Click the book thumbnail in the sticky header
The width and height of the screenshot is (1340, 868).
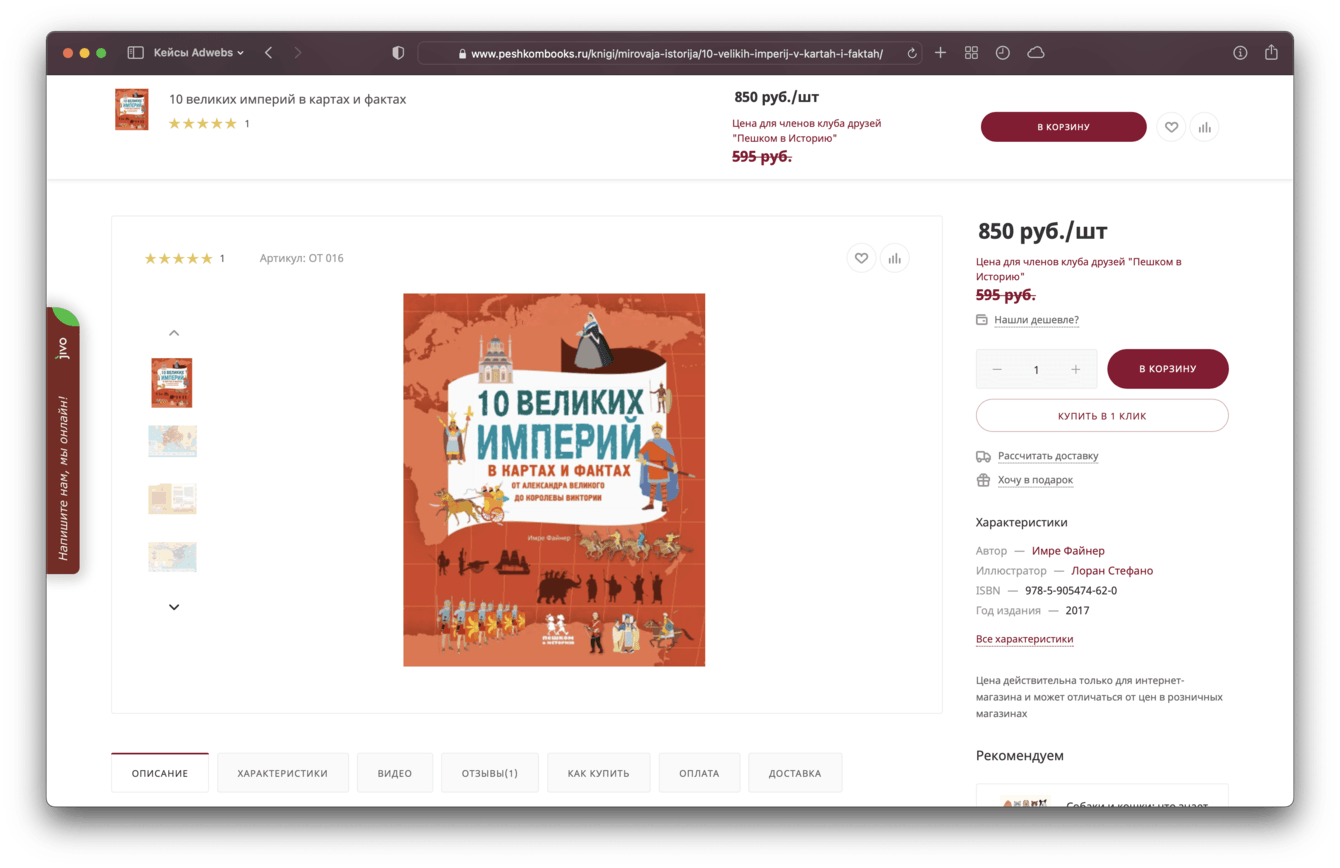point(132,110)
